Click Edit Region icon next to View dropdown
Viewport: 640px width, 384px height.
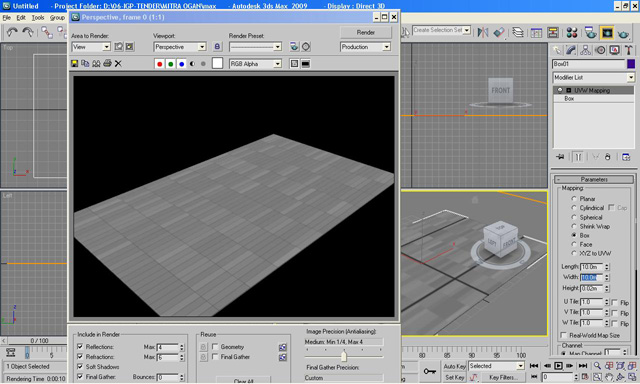(x=118, y=47)
